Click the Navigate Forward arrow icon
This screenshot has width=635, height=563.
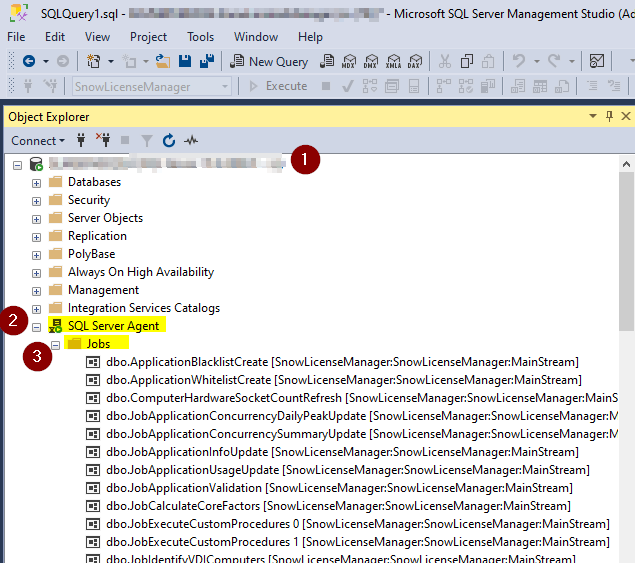(62, 61)
